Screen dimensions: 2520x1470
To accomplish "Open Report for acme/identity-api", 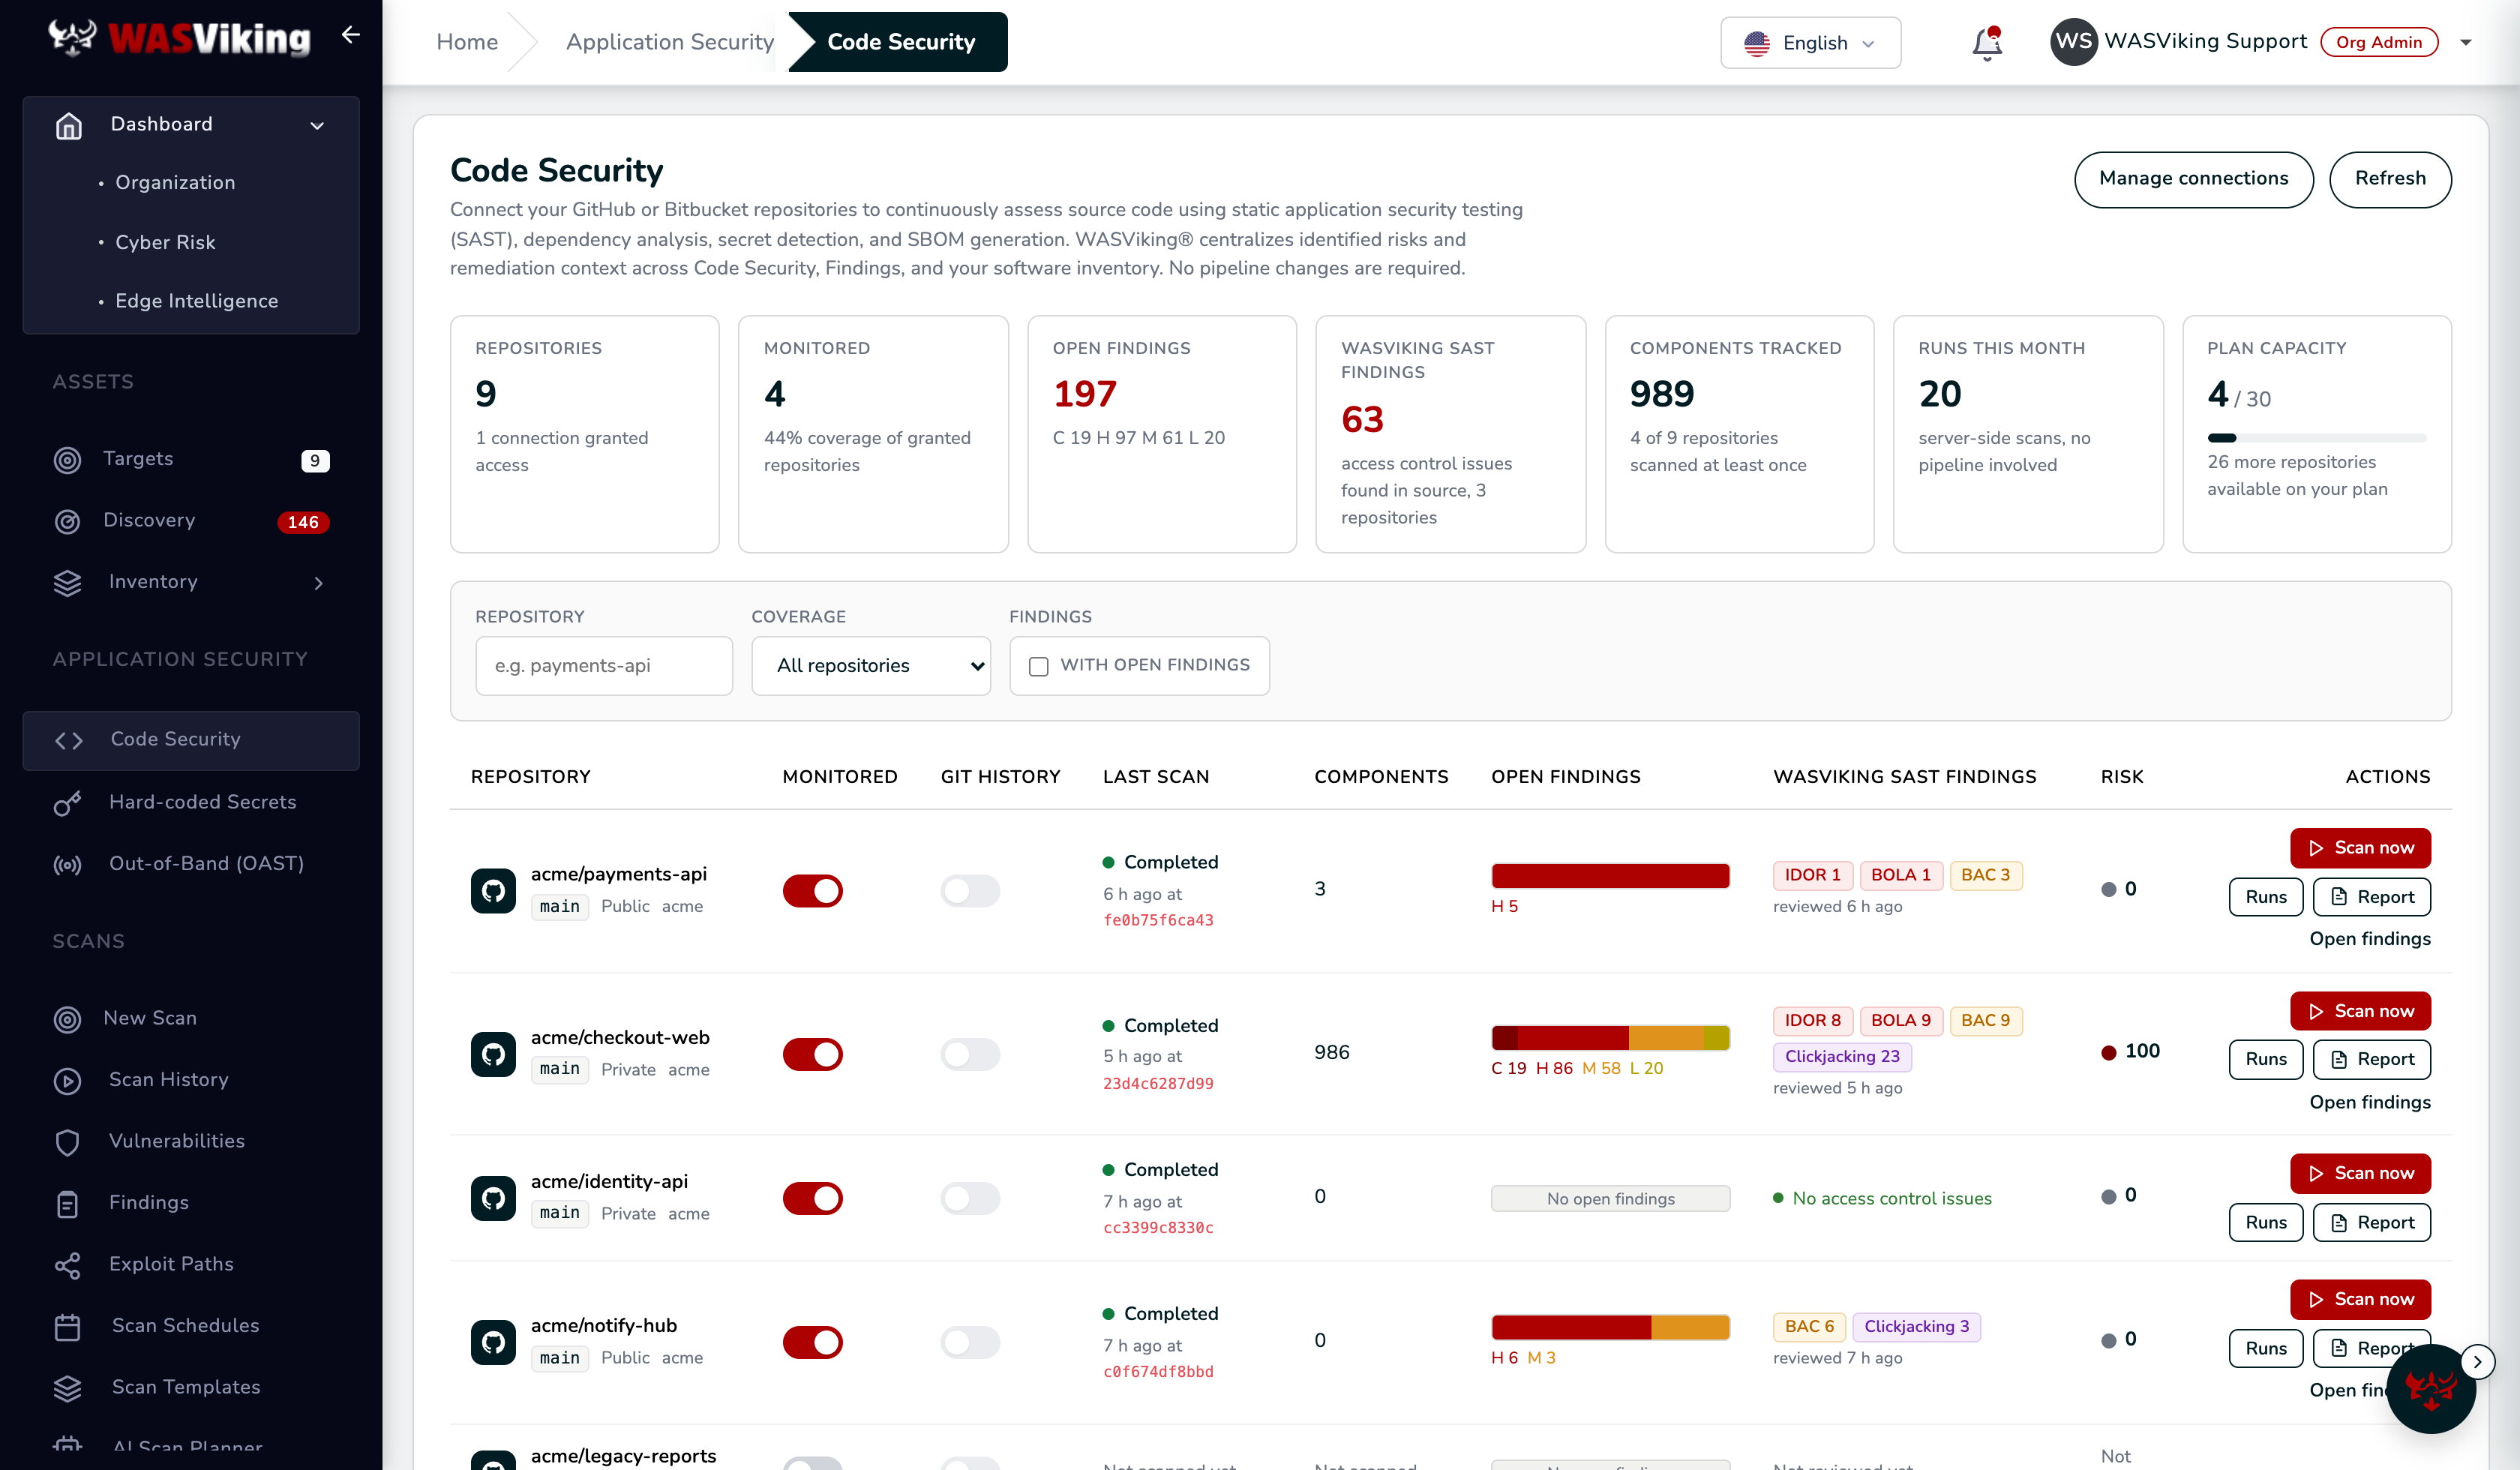I will coord(2372,1223).
